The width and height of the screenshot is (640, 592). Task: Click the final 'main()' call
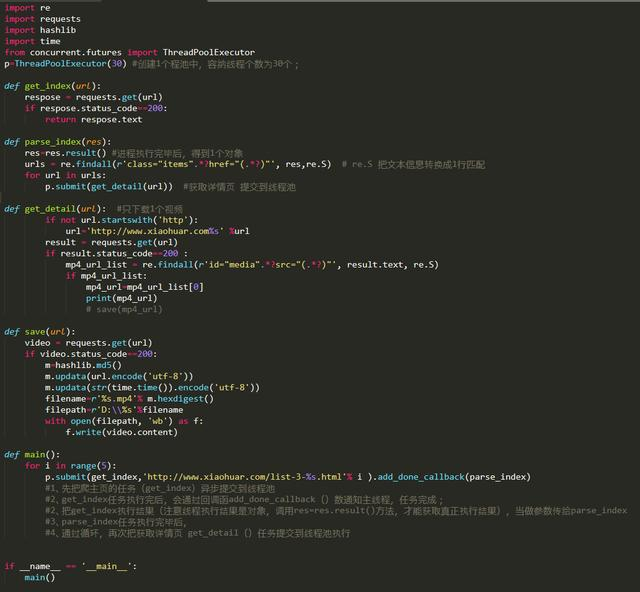(40, 577)
